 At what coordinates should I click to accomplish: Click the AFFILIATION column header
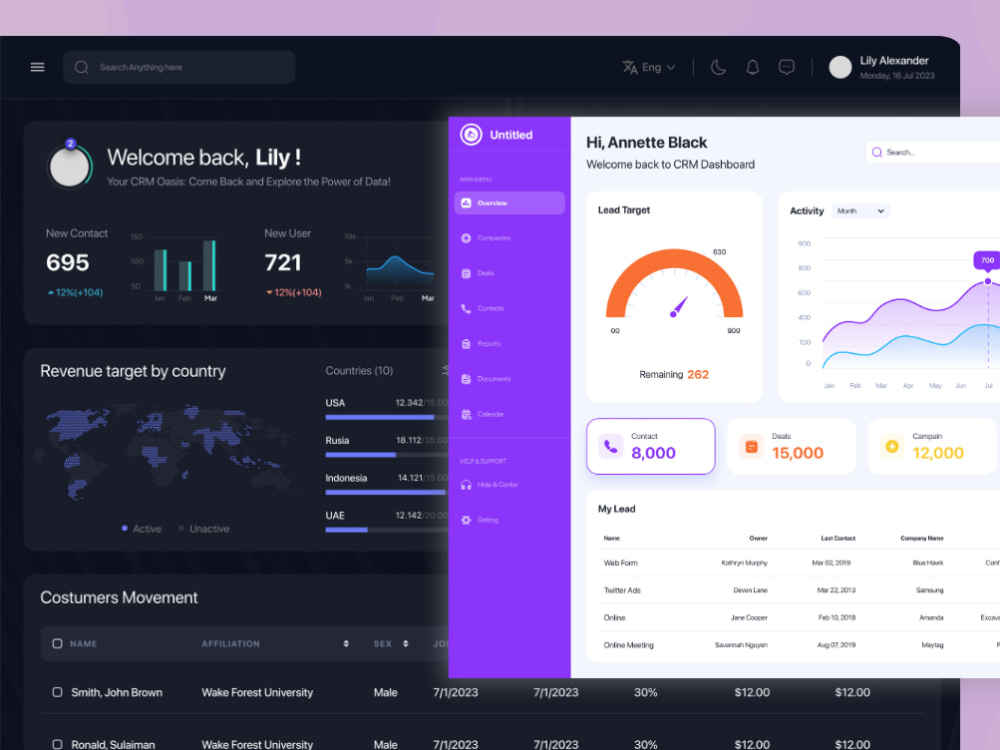click(x=230, y=643)
